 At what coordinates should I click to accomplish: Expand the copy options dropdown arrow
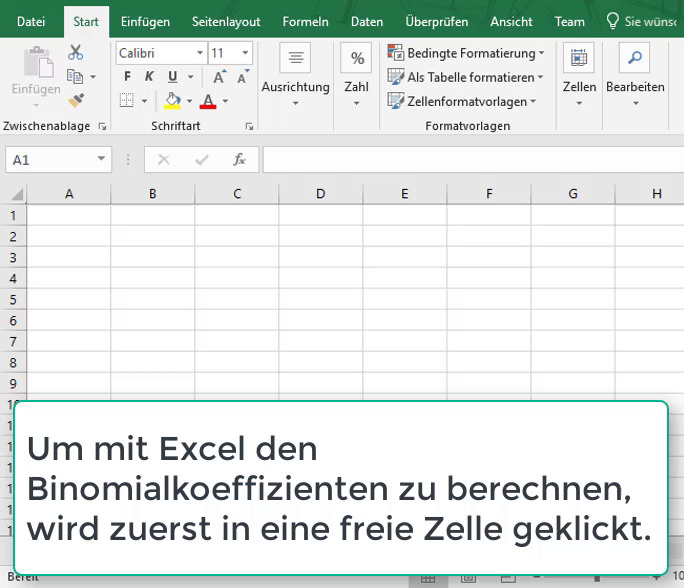click(92, 77)
